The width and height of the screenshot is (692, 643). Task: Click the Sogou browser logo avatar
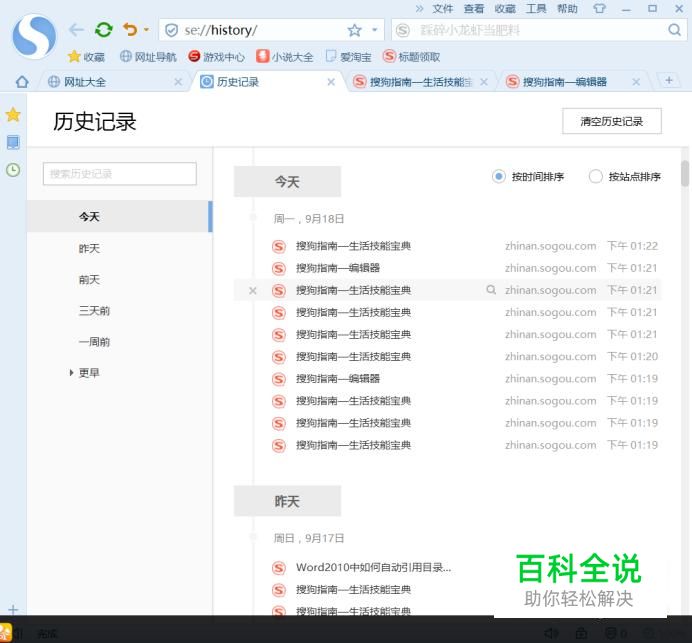pos(34,36)
